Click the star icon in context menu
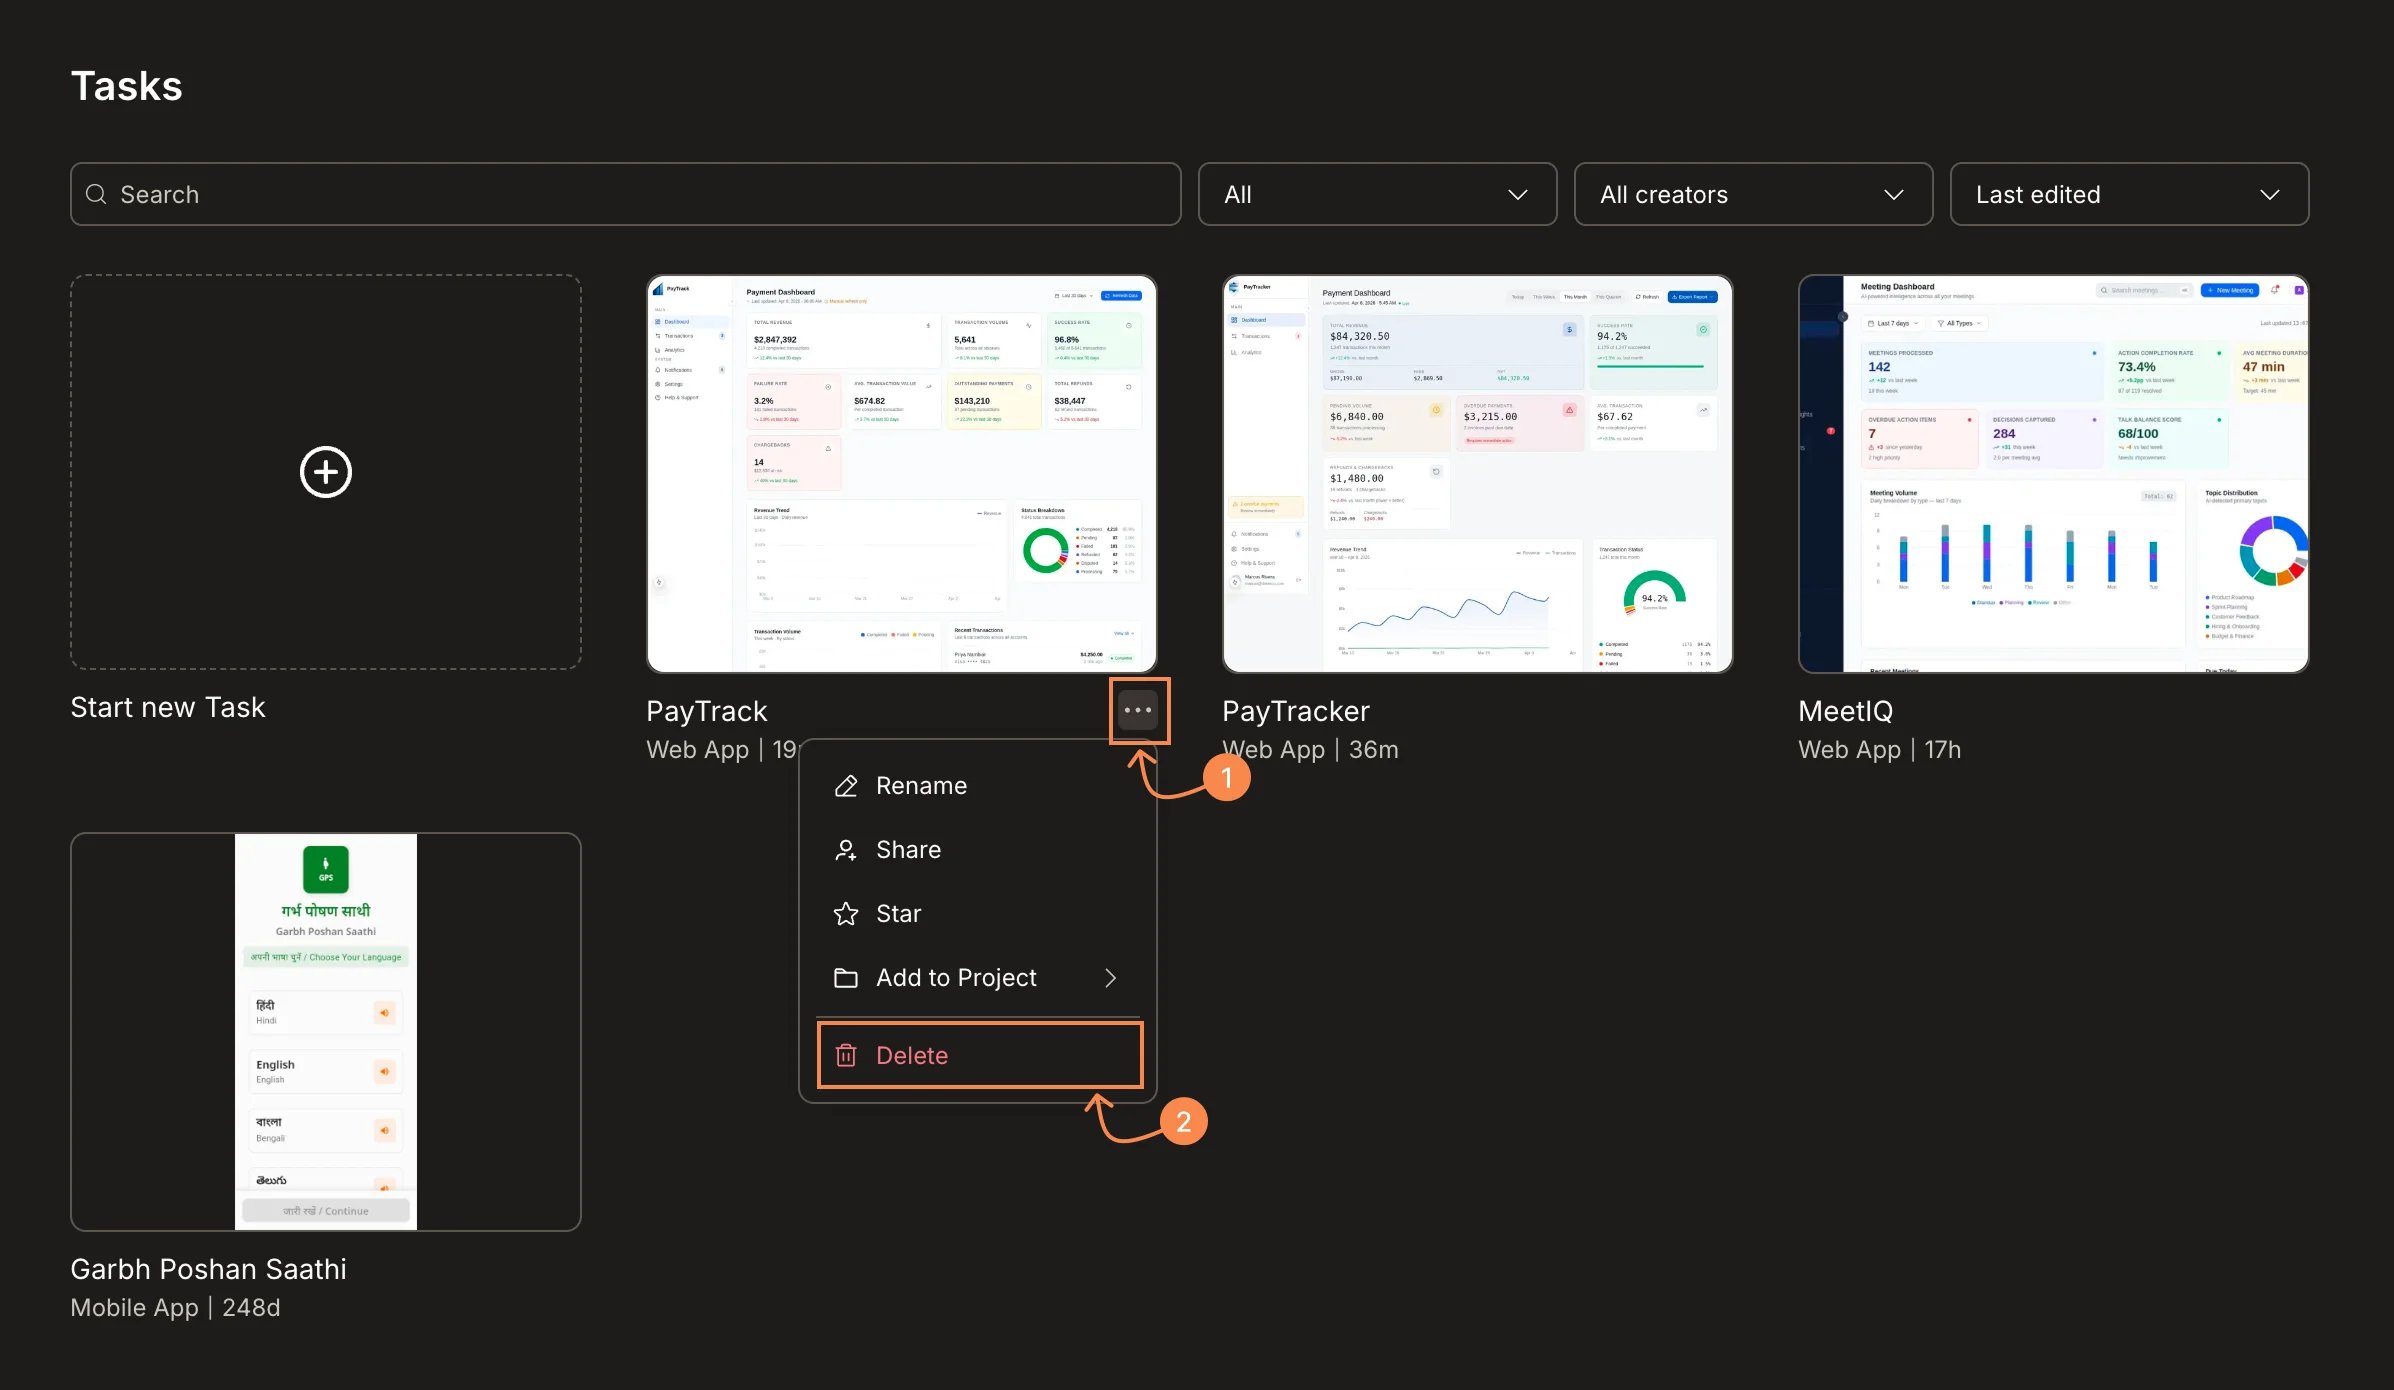The image size is (2394, 1390). 846,914
